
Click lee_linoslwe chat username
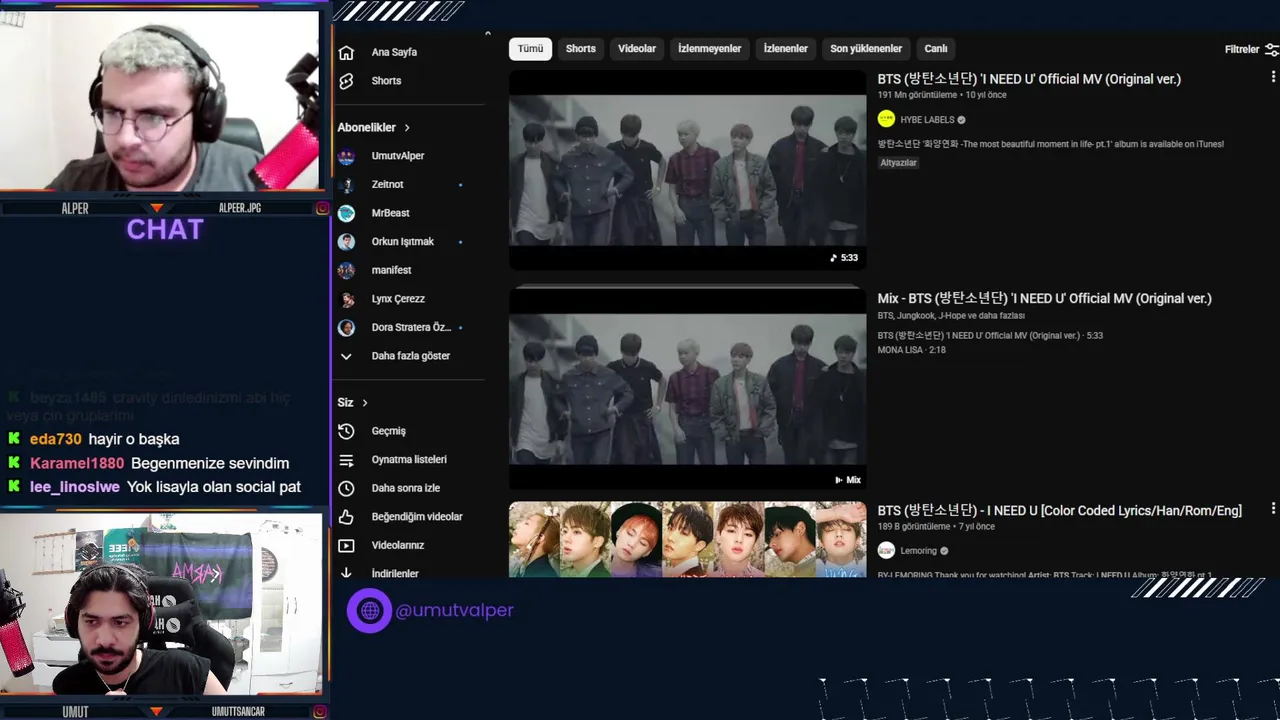tap(75, 487)
